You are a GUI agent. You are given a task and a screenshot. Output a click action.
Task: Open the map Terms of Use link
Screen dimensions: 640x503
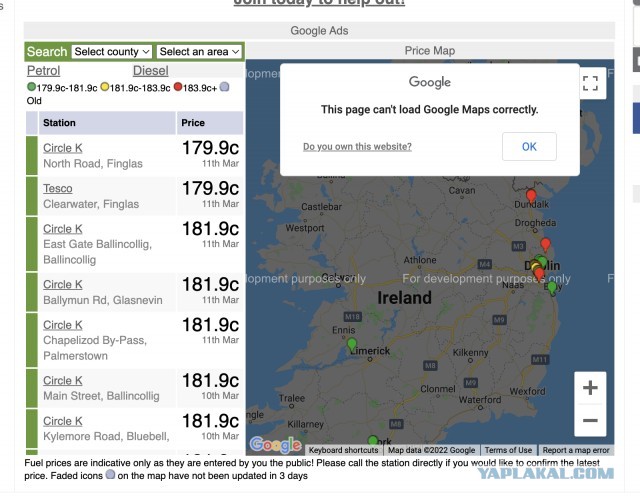click(x=508, y=450)
